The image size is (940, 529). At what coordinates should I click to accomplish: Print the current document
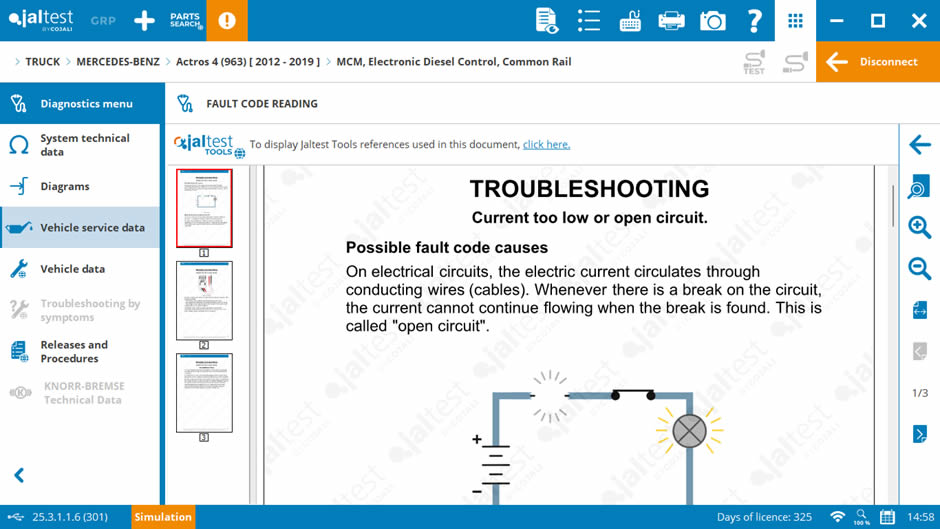tap(671, 20)
